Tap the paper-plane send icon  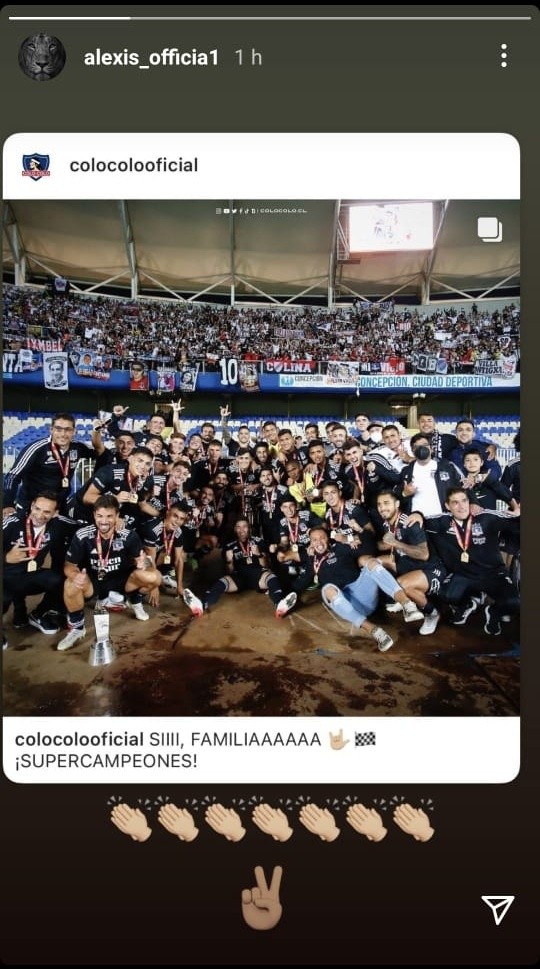click(x=498, y=910)
